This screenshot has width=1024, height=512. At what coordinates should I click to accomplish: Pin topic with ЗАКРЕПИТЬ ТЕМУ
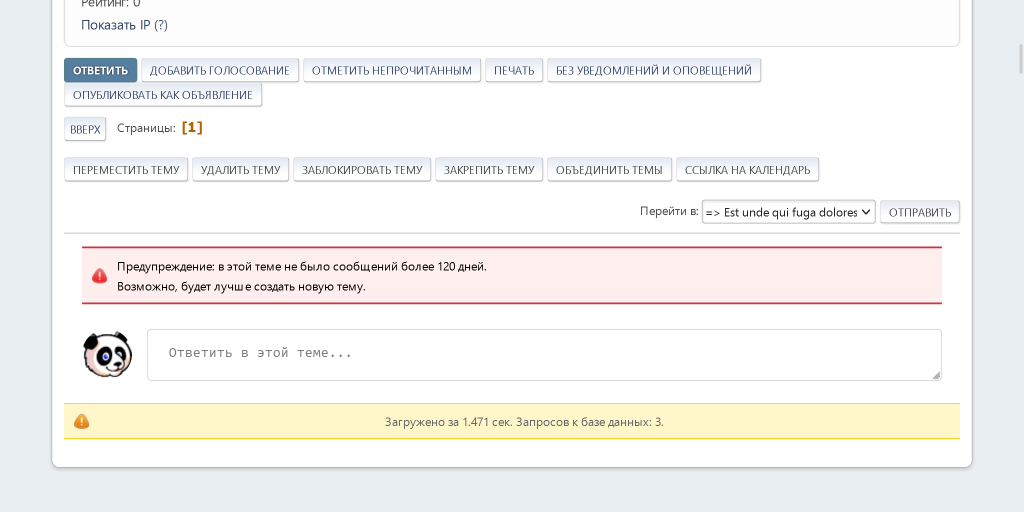click(x=489, y=170)
